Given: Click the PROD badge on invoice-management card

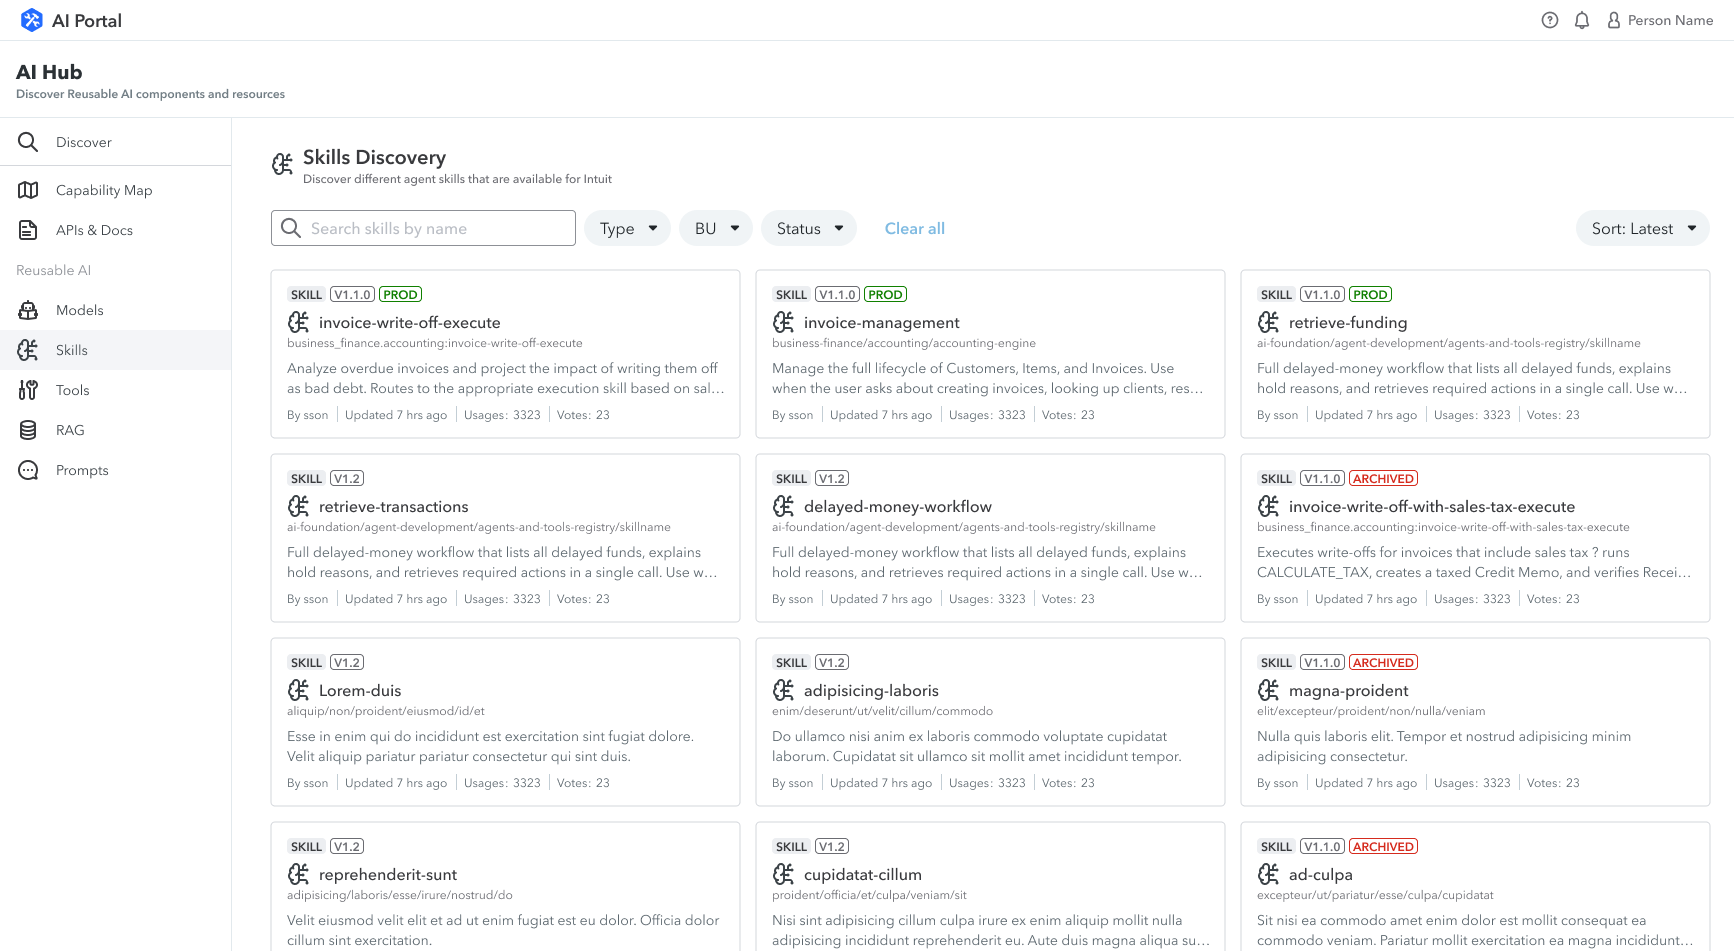Looking at the screenshot, I should pyautogui.click(x=885, y=294).
